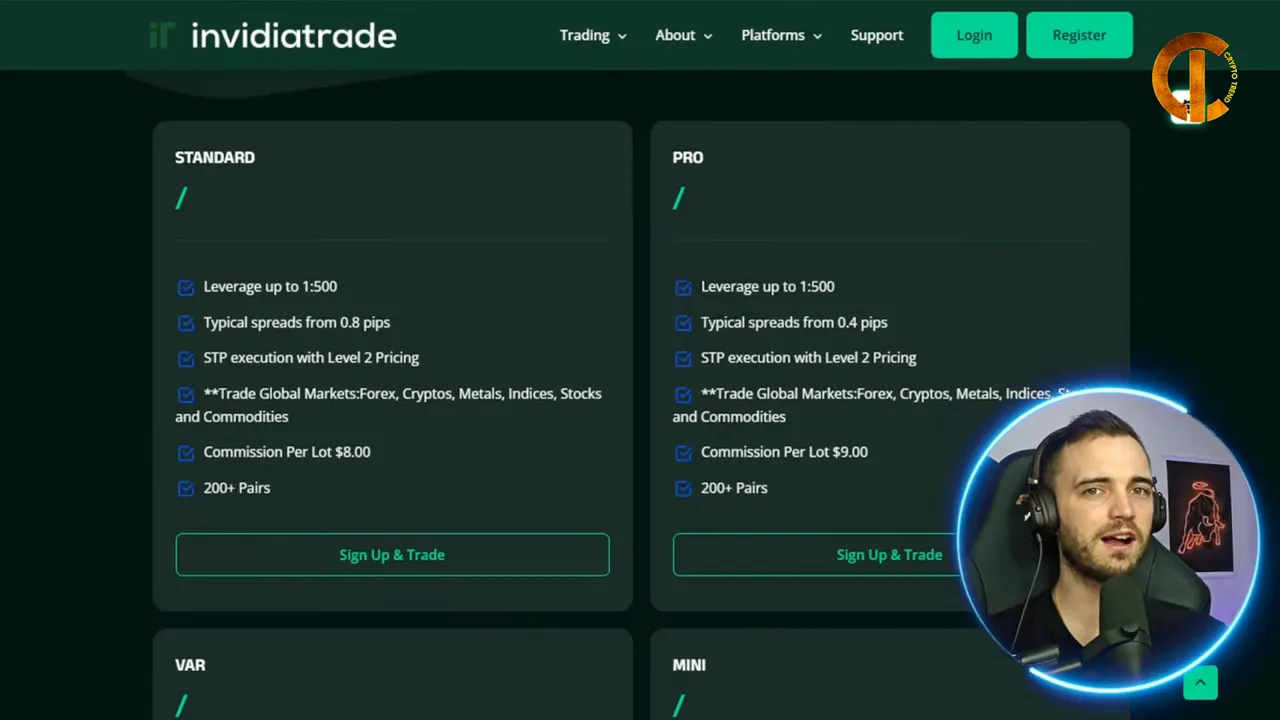The width and height of the screenshot is (1280, 720).
Task: Click the Pro Trade Global Markets checkmark
Action: click(683, 395)
